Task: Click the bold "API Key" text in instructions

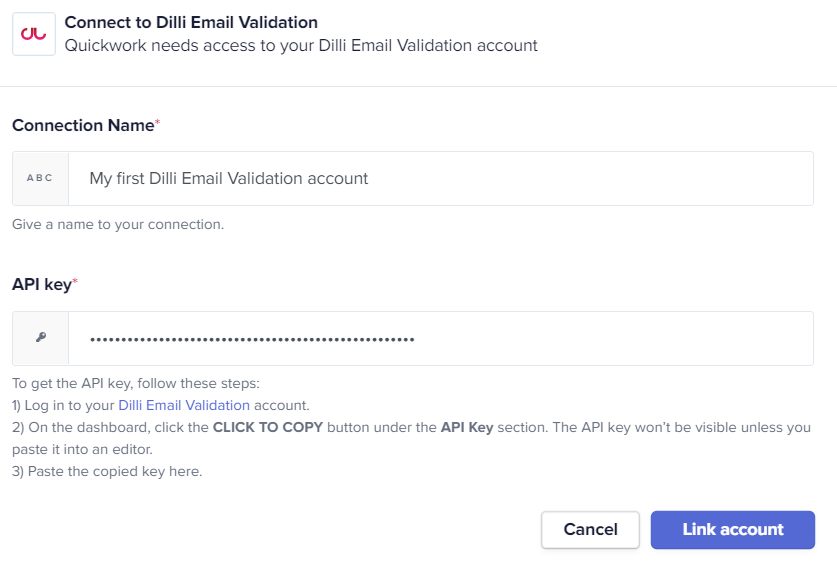Action: 467,427
